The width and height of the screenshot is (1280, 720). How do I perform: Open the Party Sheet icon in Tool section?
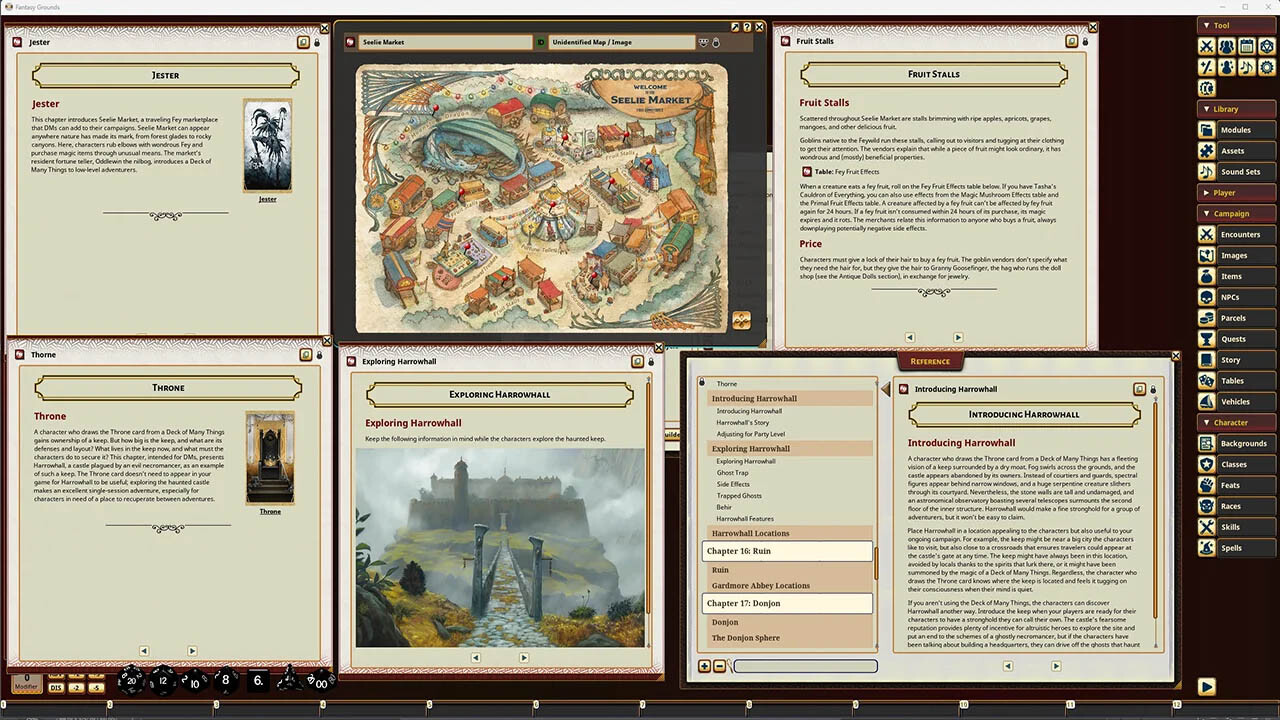click(1227, 46)
